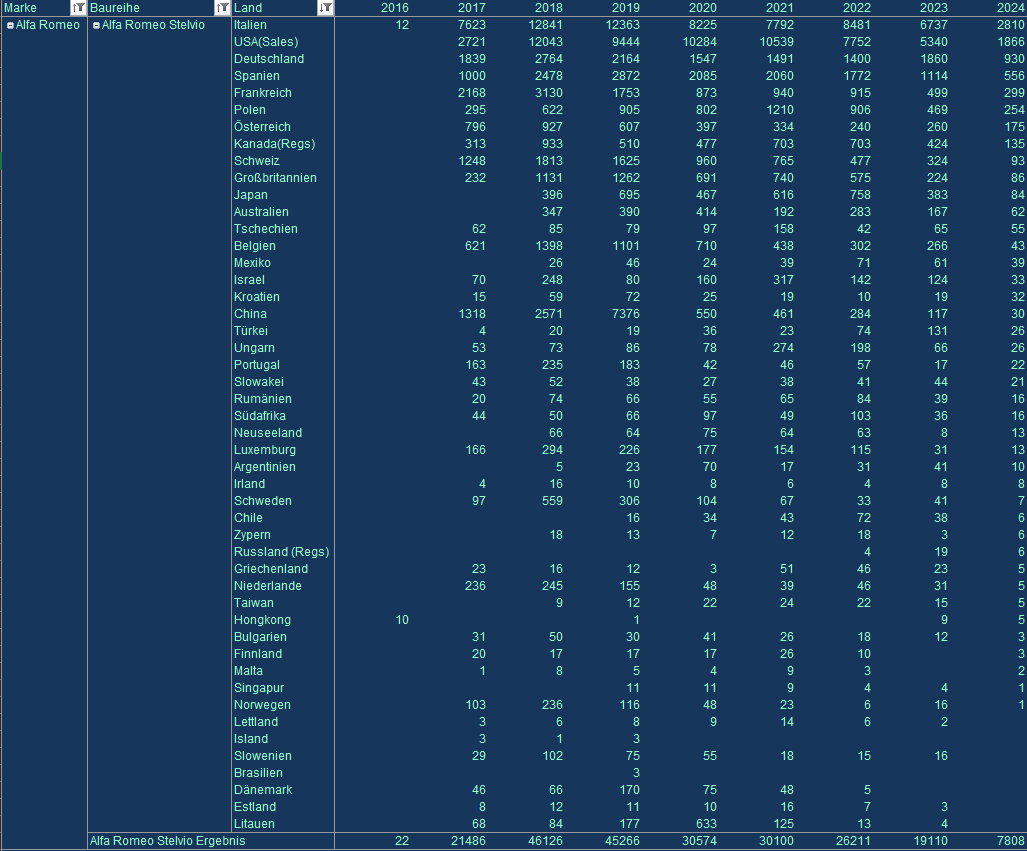Viewport: 1027px width, 851px height.
Task: Open the Baureihe column filter dropdown
Action: point(222,8)
